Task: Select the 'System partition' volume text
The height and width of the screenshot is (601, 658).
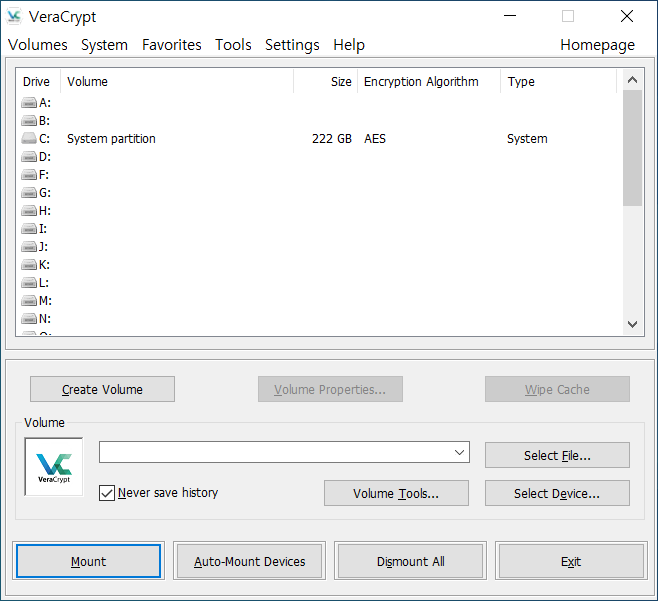Action: point(111,139)
